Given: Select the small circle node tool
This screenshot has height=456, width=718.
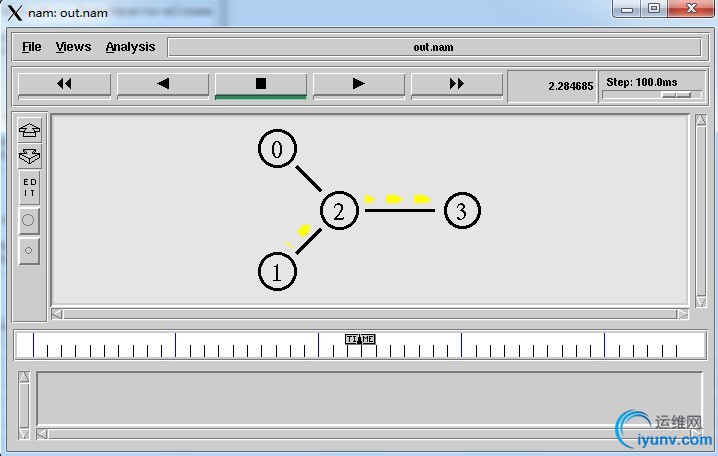Looking at the screenshot, I should pyautogui.click(x=28, y=250).
